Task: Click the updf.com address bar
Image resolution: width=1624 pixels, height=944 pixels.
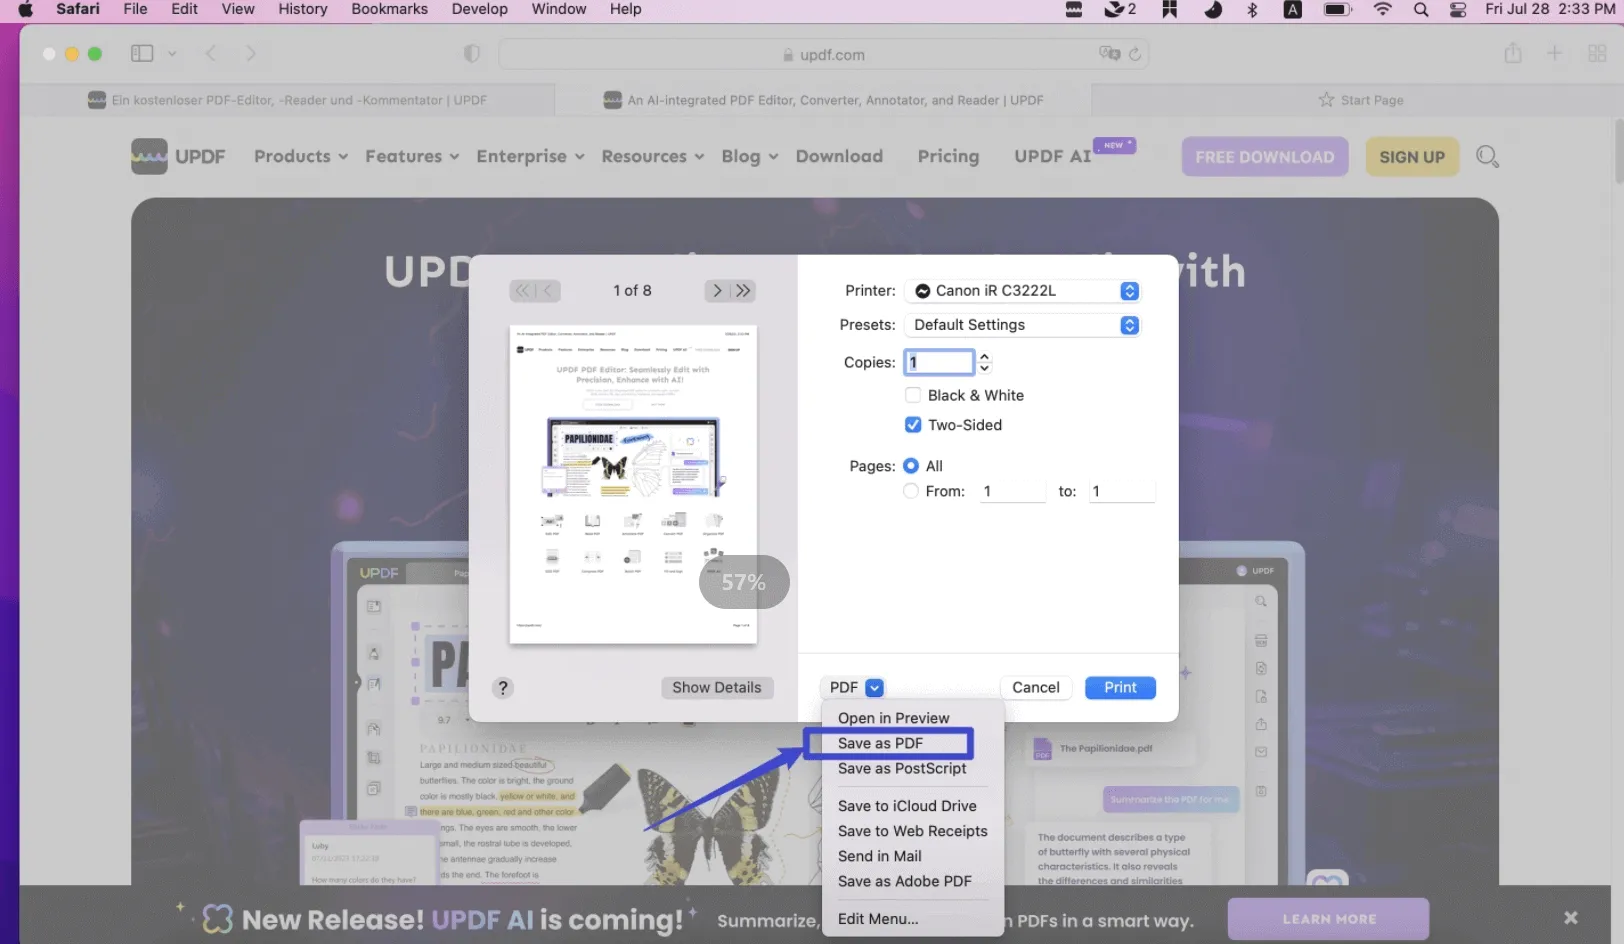Action: [824, 54]
